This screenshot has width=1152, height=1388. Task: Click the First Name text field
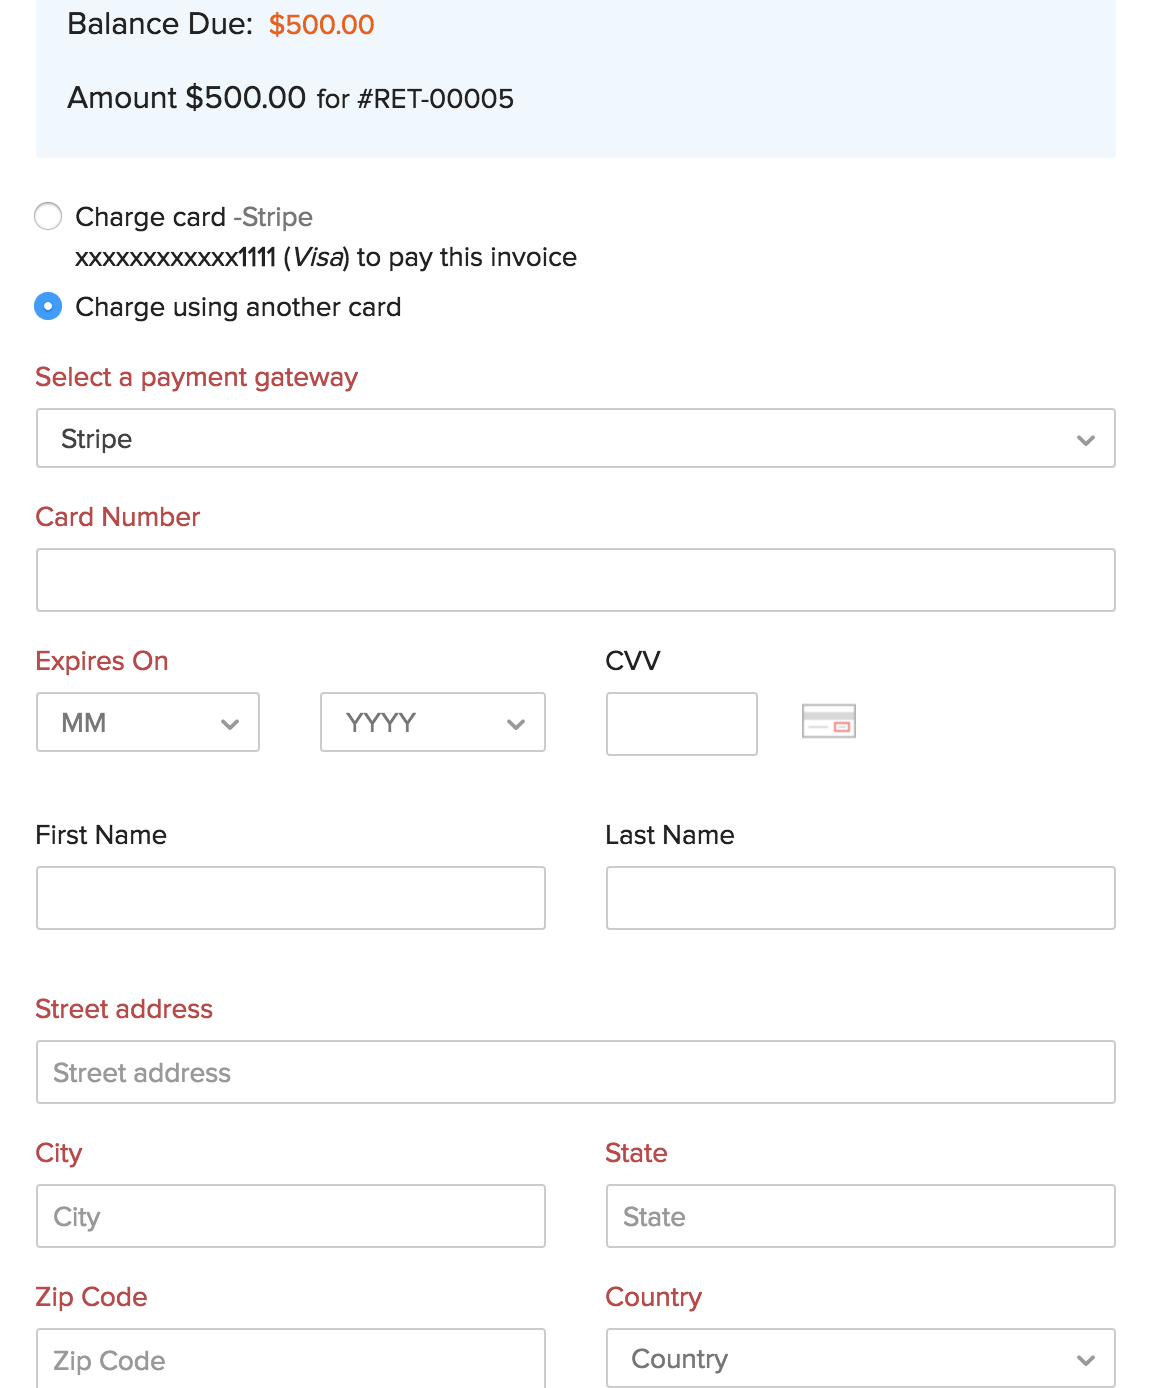(290, 898)
